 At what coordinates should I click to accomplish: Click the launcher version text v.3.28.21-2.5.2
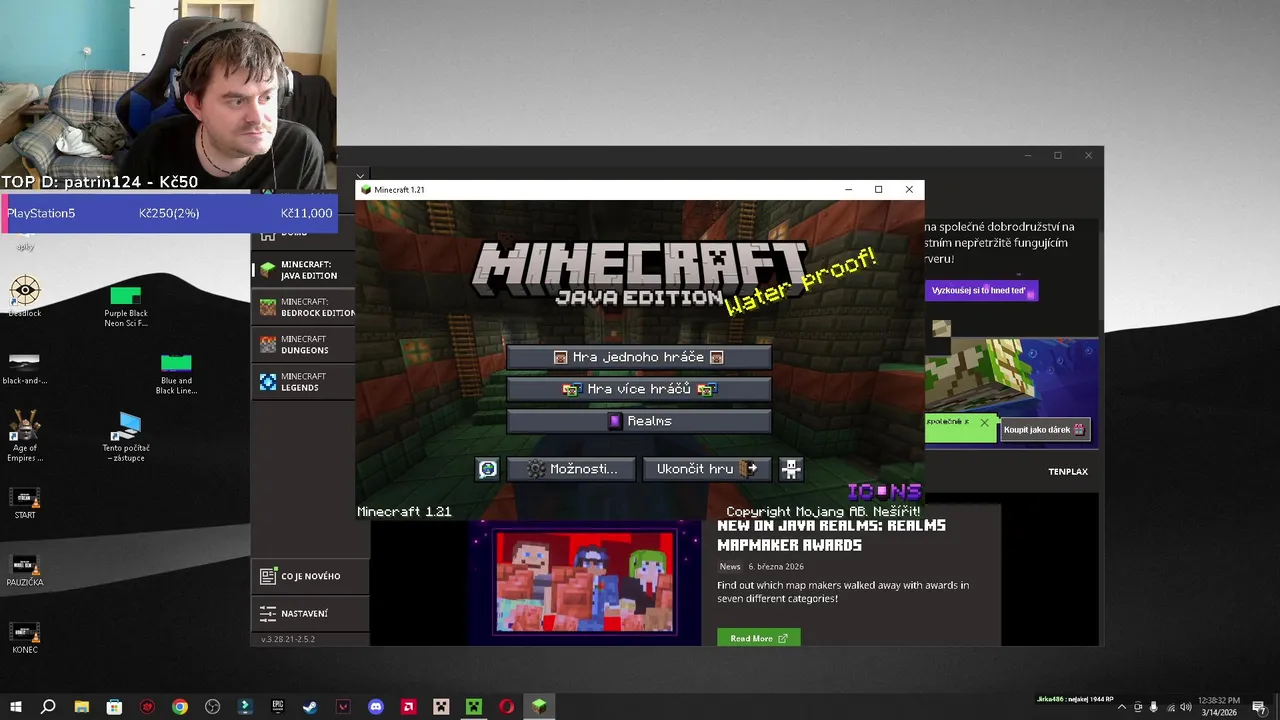click(288, 639)
